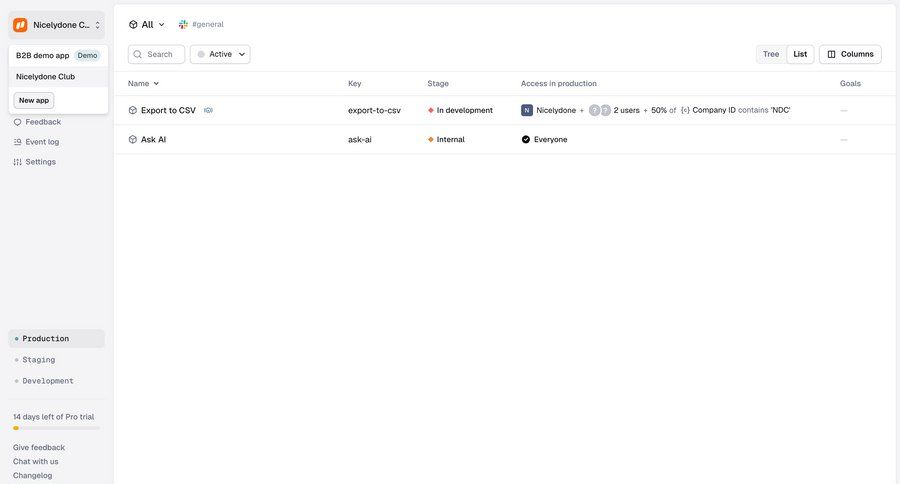
Task: Click the 2 users avatar icons
Action: 600,110
